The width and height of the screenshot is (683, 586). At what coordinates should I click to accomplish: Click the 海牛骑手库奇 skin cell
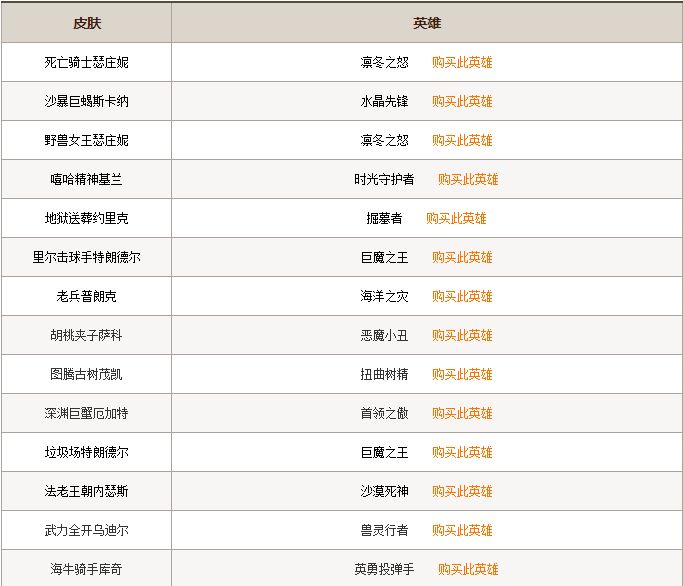[x=87, y=569]
